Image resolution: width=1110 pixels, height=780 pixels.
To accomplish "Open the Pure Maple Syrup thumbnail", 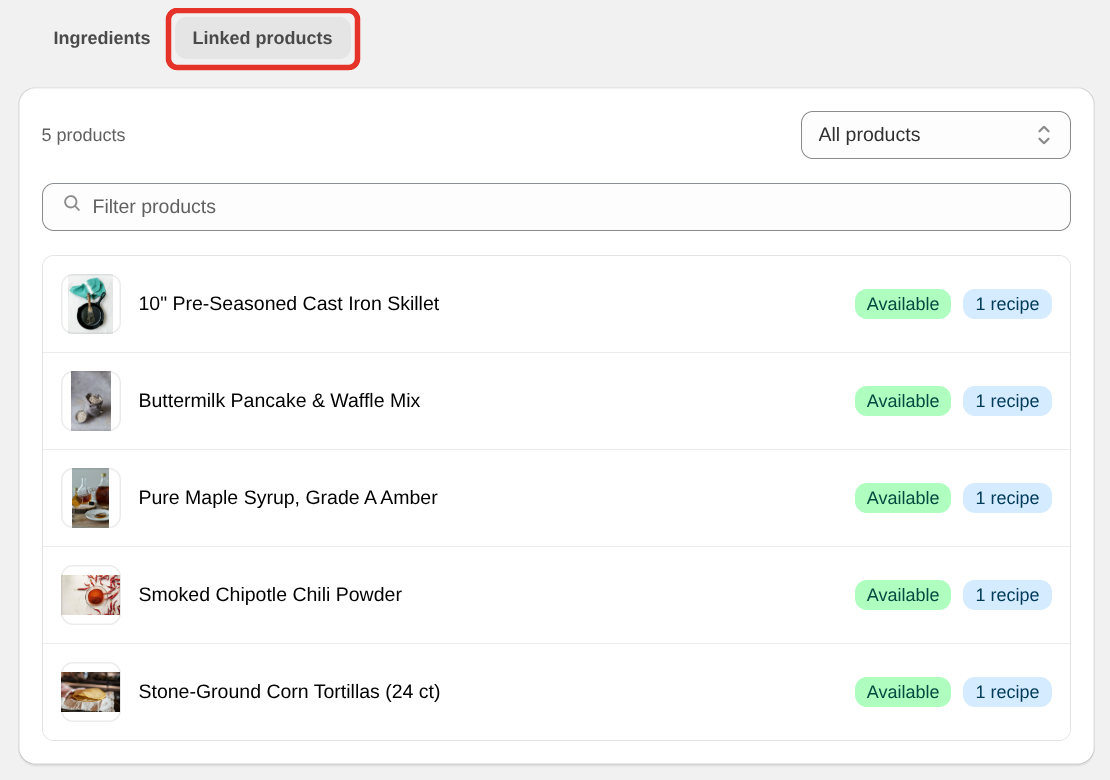I will click(x=91, y=498).
